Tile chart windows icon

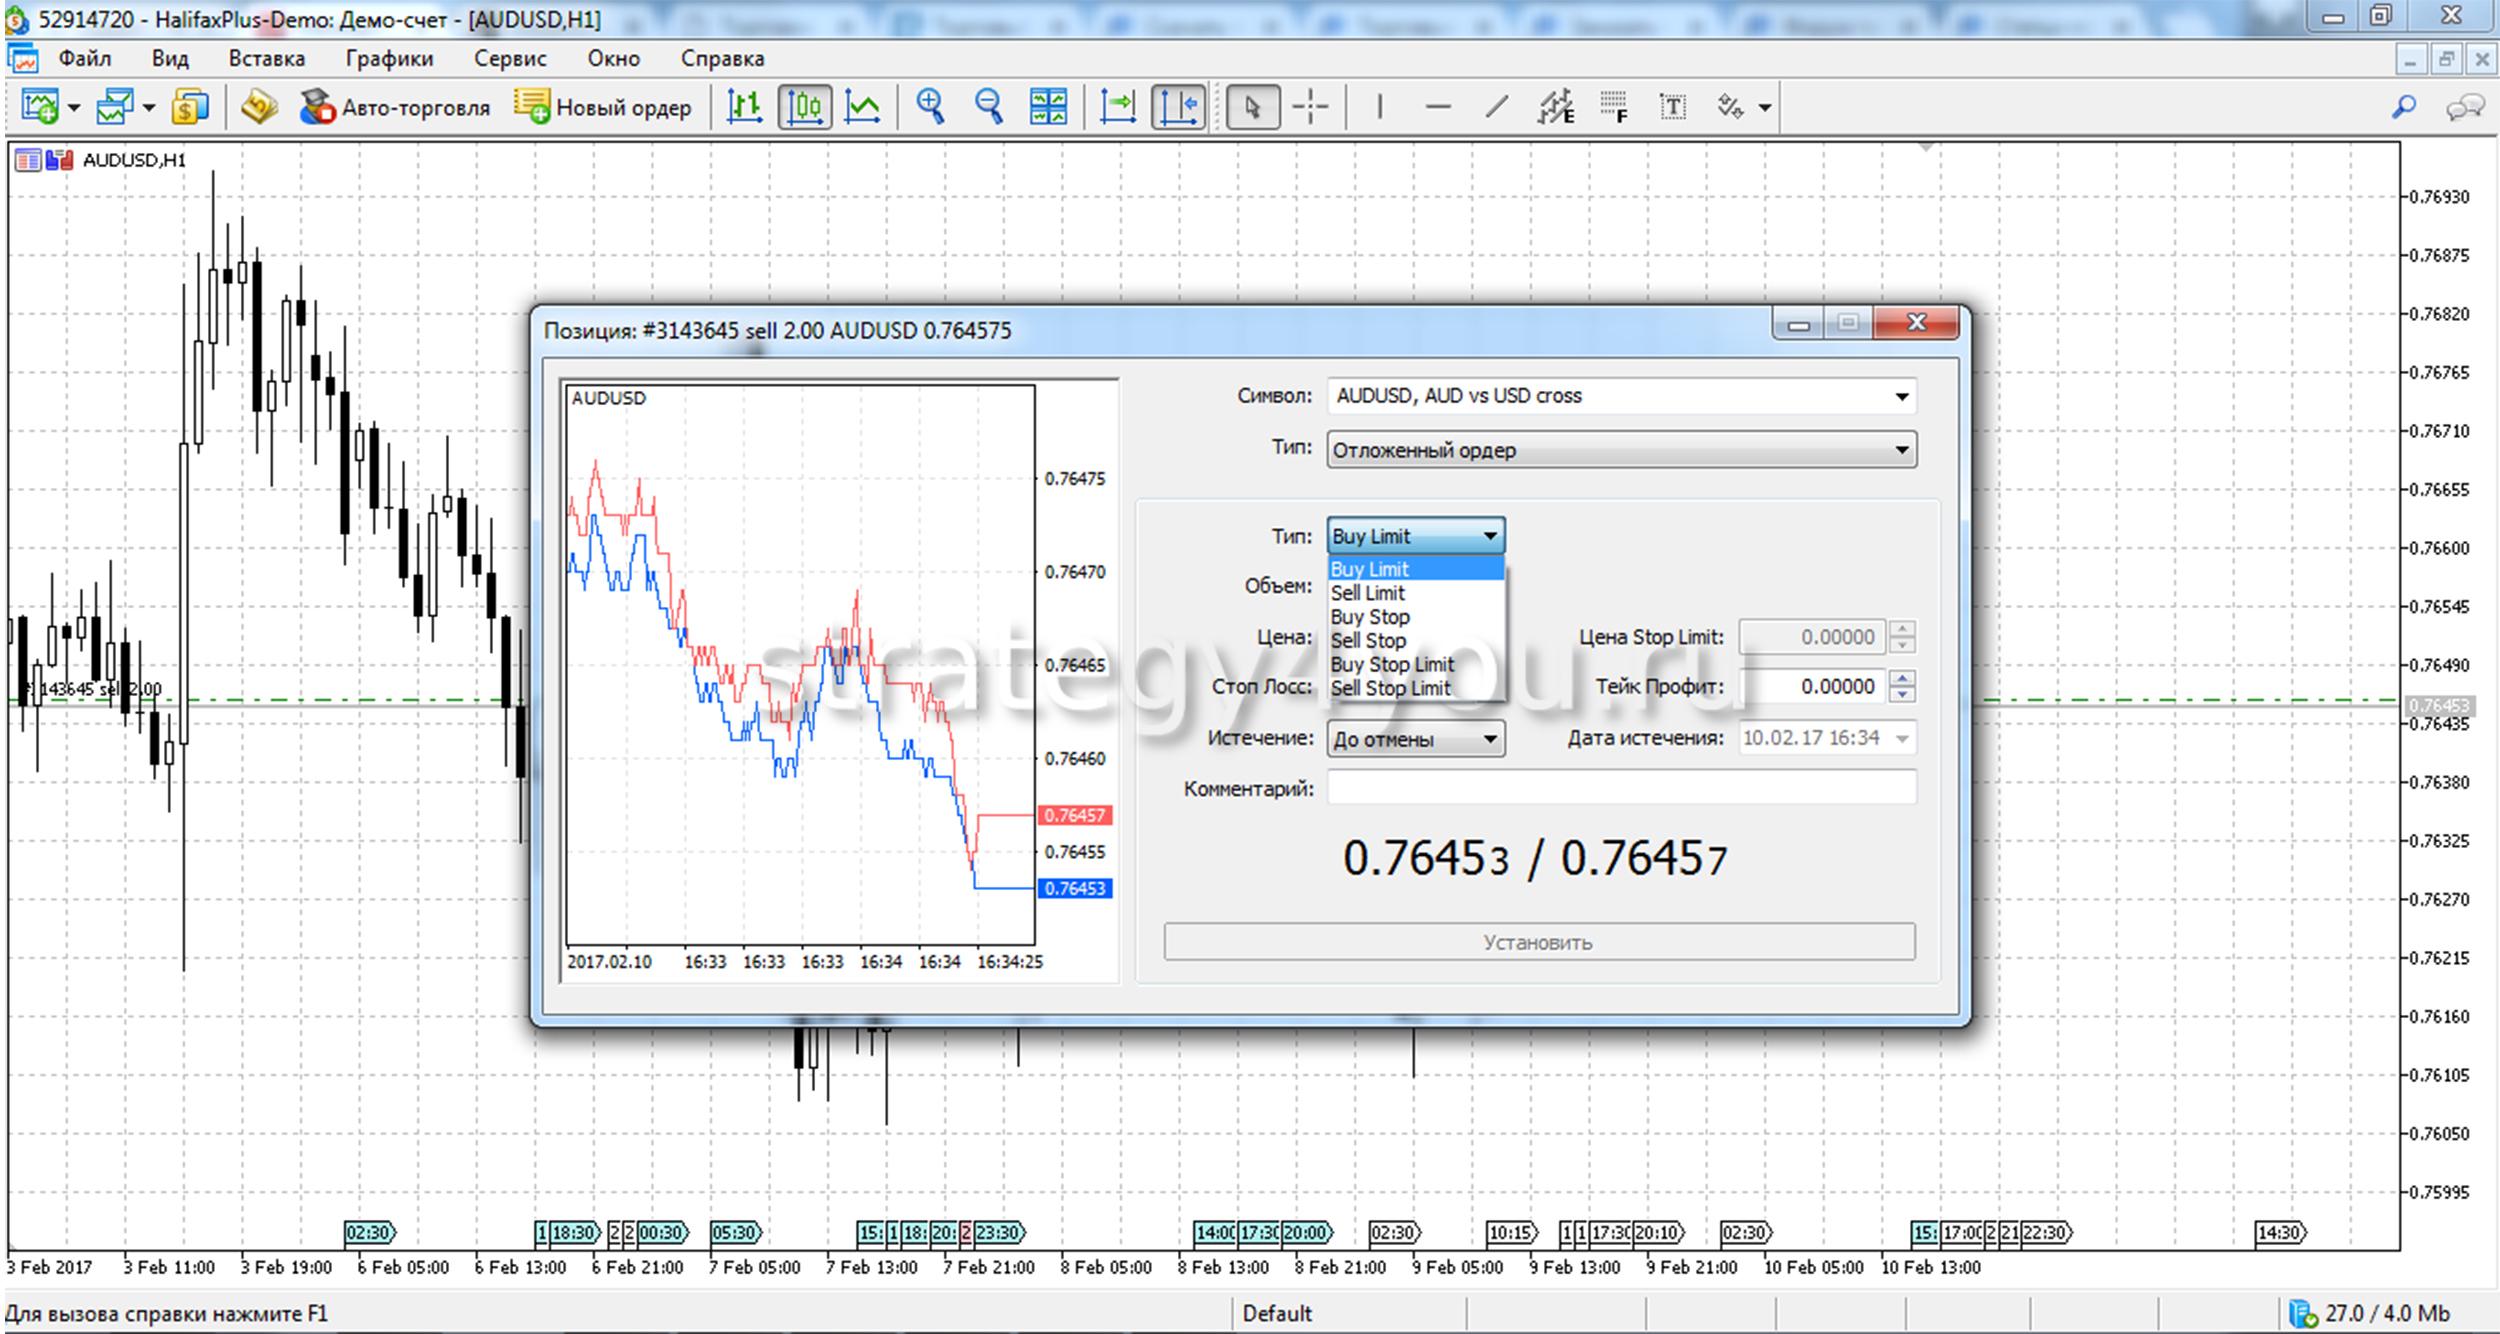pos(1048,107)
